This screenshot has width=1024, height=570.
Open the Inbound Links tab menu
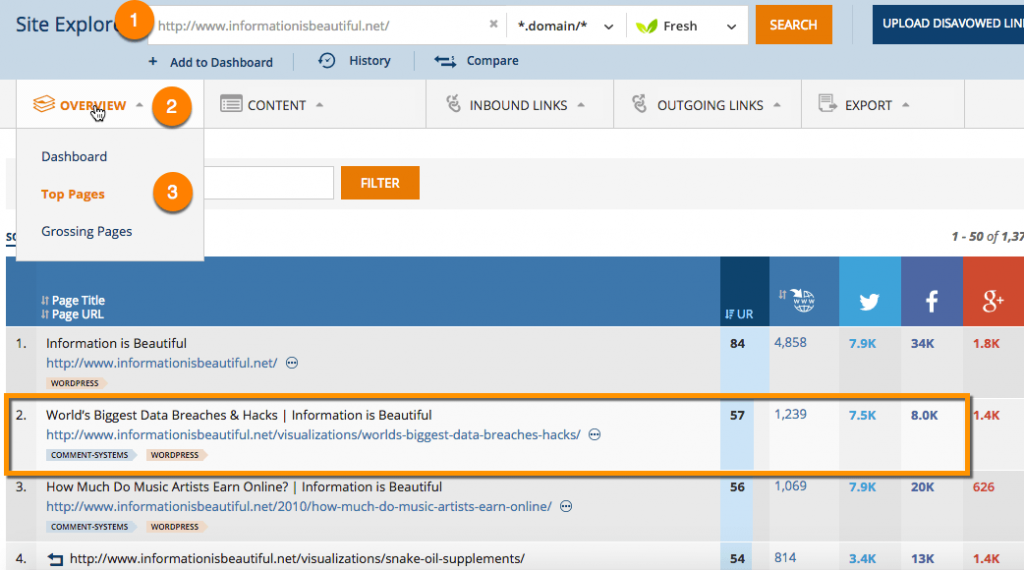click(x=518, y=105)
